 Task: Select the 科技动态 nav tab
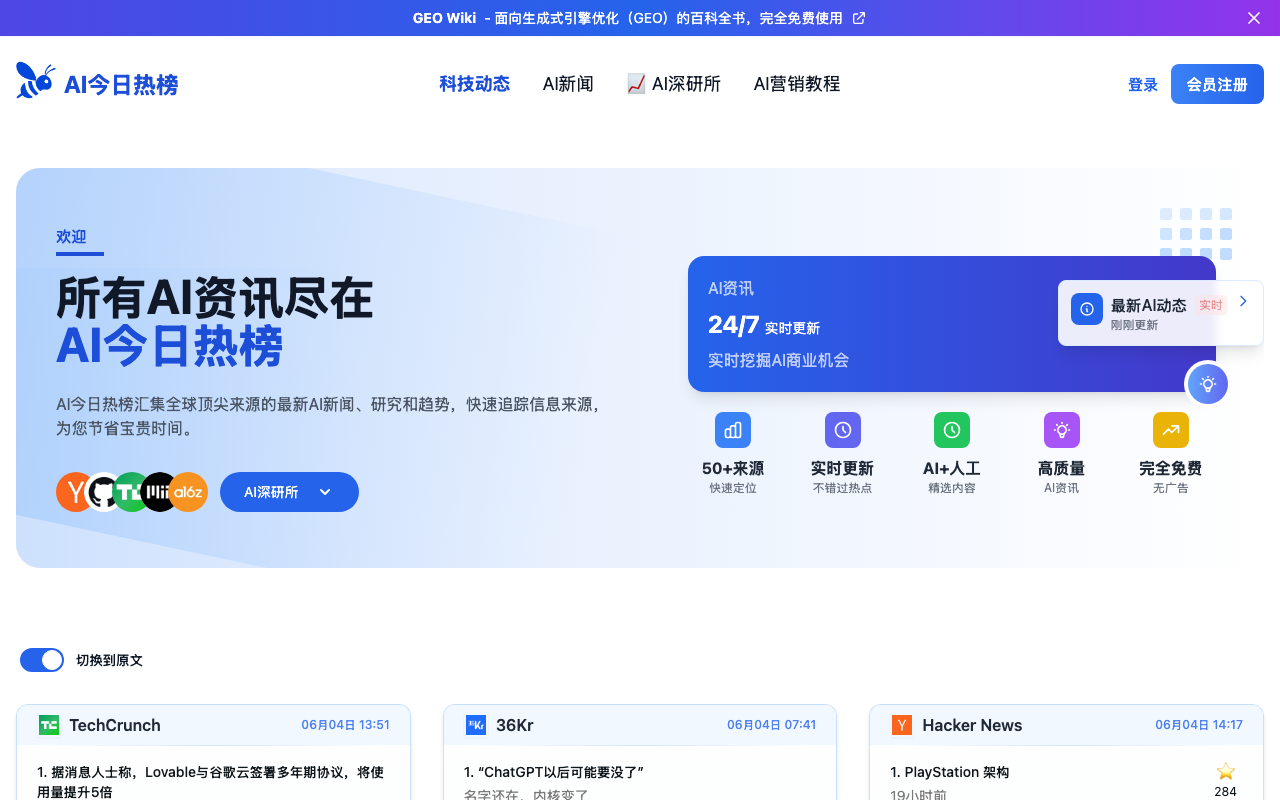pyautogui.click(x=475, y=84)
